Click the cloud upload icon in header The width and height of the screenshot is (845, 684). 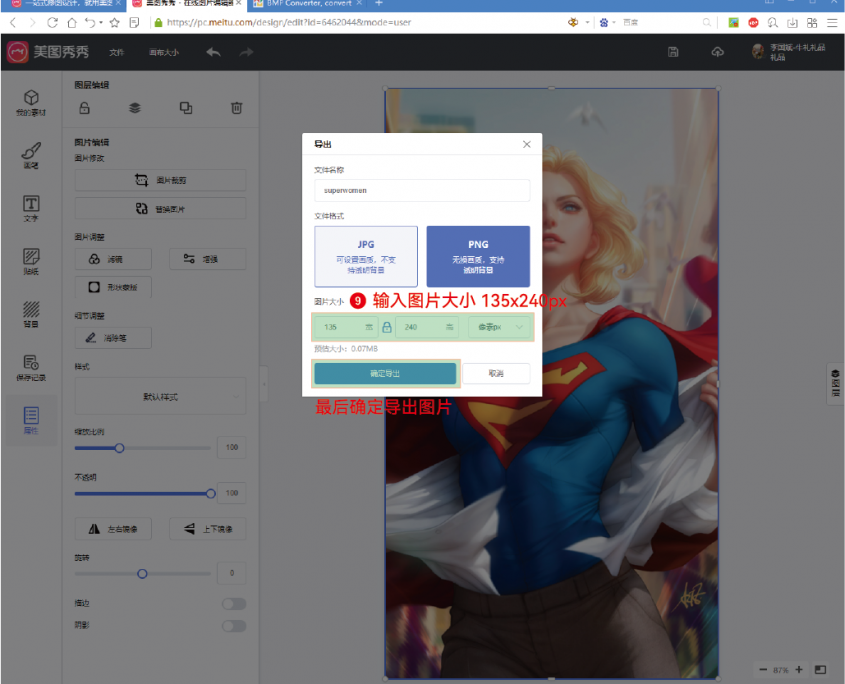click(717, 52)
